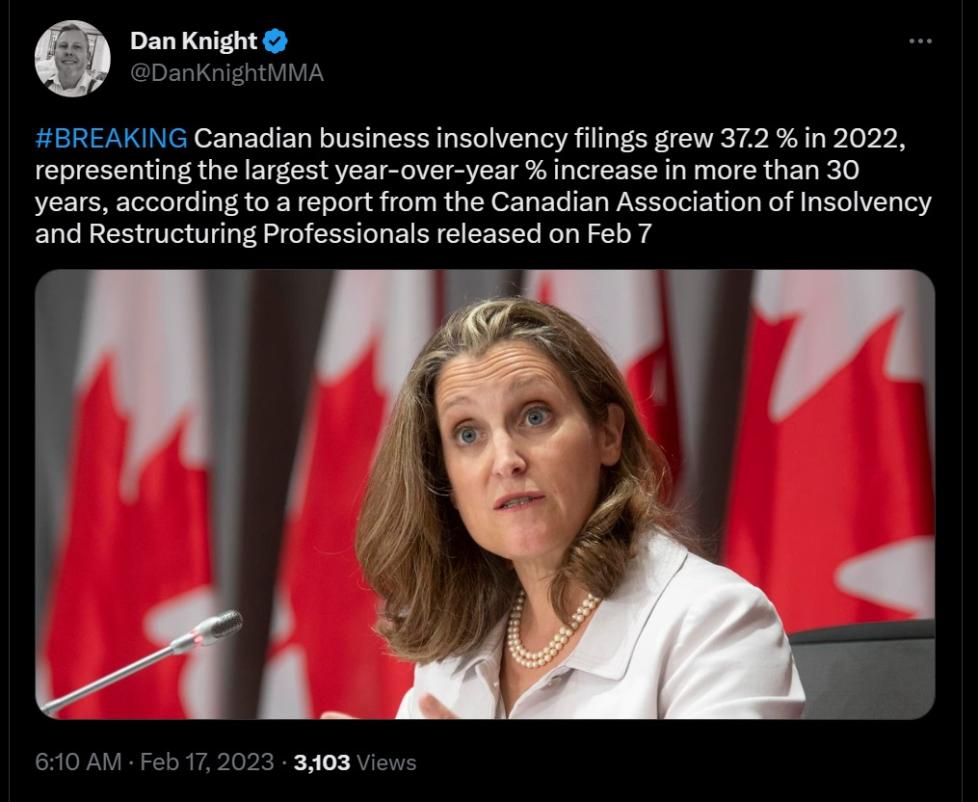The height and width of the screenshot is (802, 978).
Task: Click the #BREAKING hashtag
Action: [x=110, y=137]
